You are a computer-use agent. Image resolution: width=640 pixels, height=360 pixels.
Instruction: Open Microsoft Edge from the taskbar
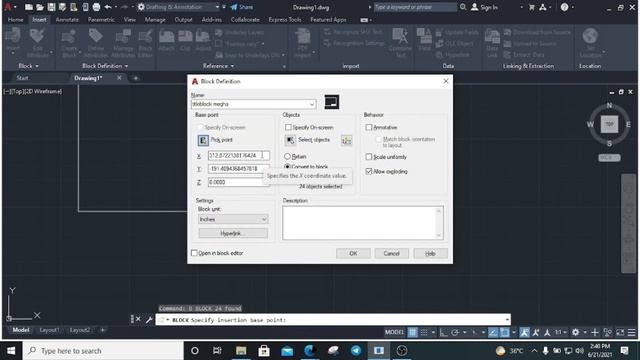310,351
